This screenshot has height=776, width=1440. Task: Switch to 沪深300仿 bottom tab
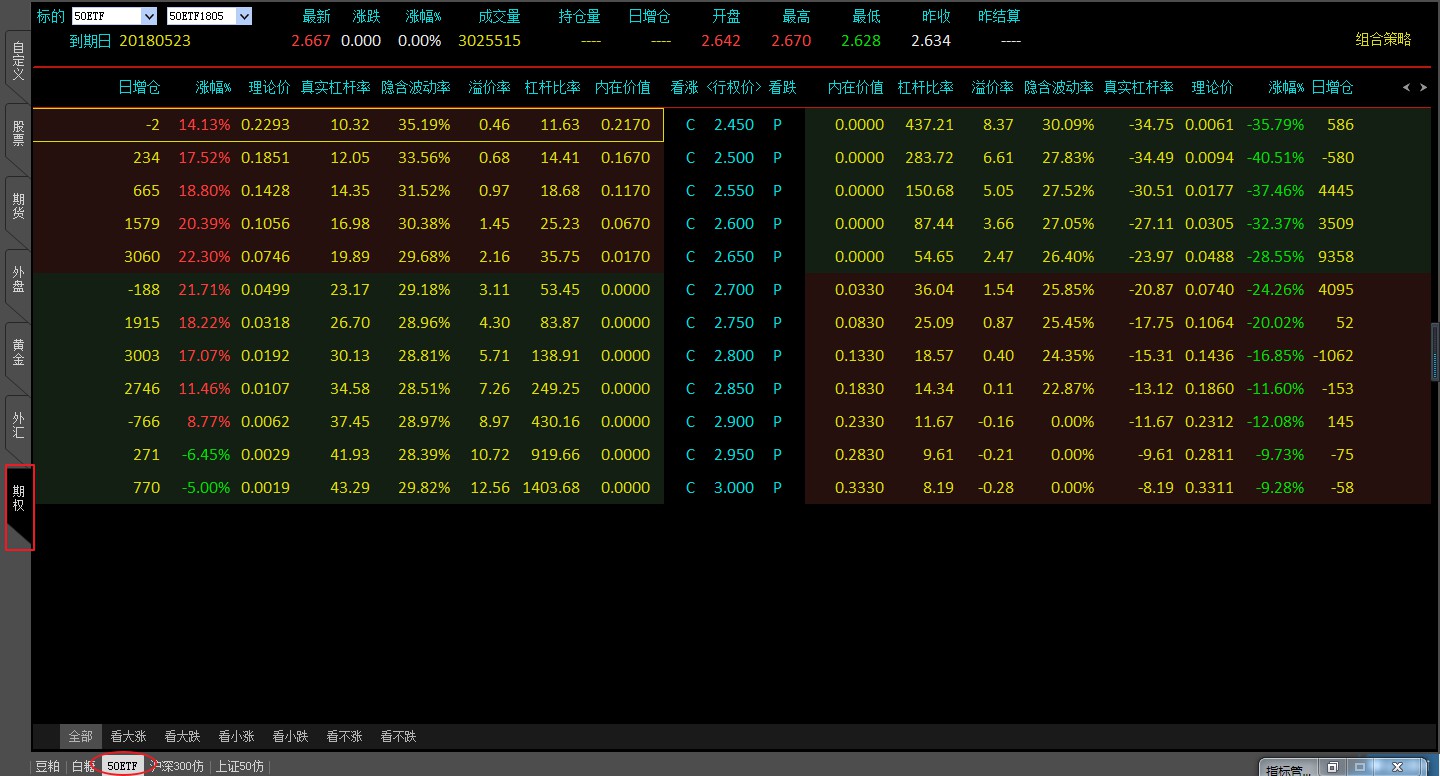click(178, 767)
